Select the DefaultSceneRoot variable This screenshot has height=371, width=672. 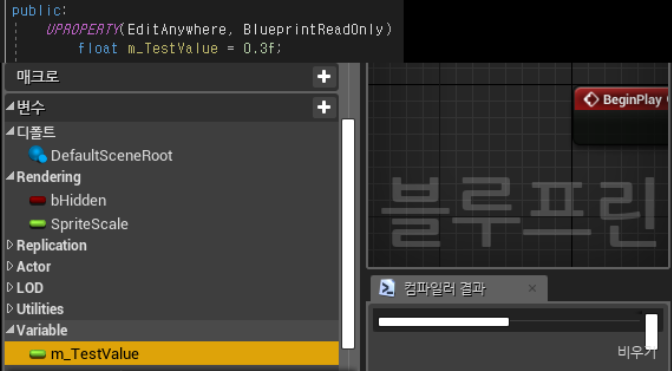click(111, 156)
